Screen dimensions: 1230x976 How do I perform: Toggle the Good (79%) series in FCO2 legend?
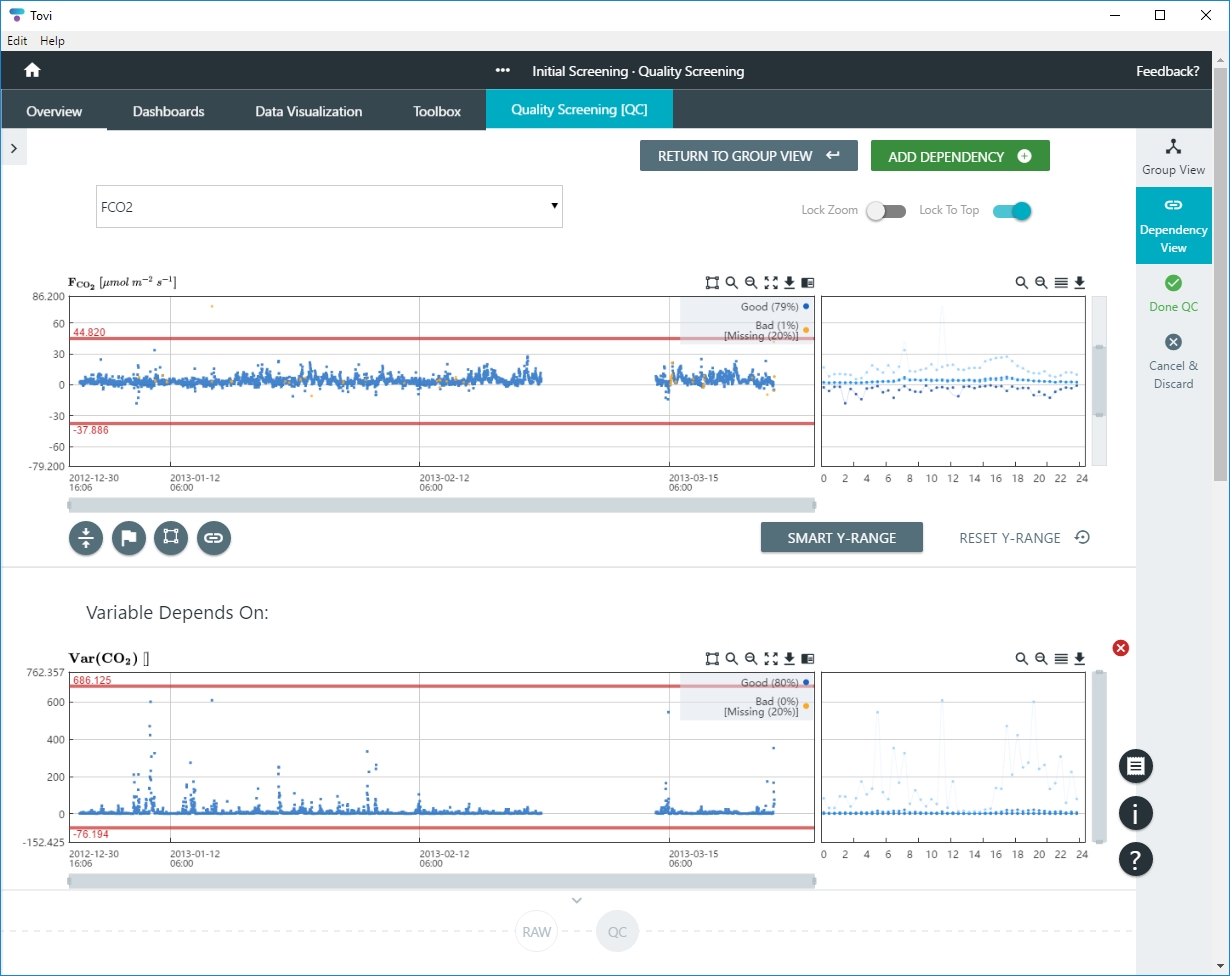click(x=774, y=306)
